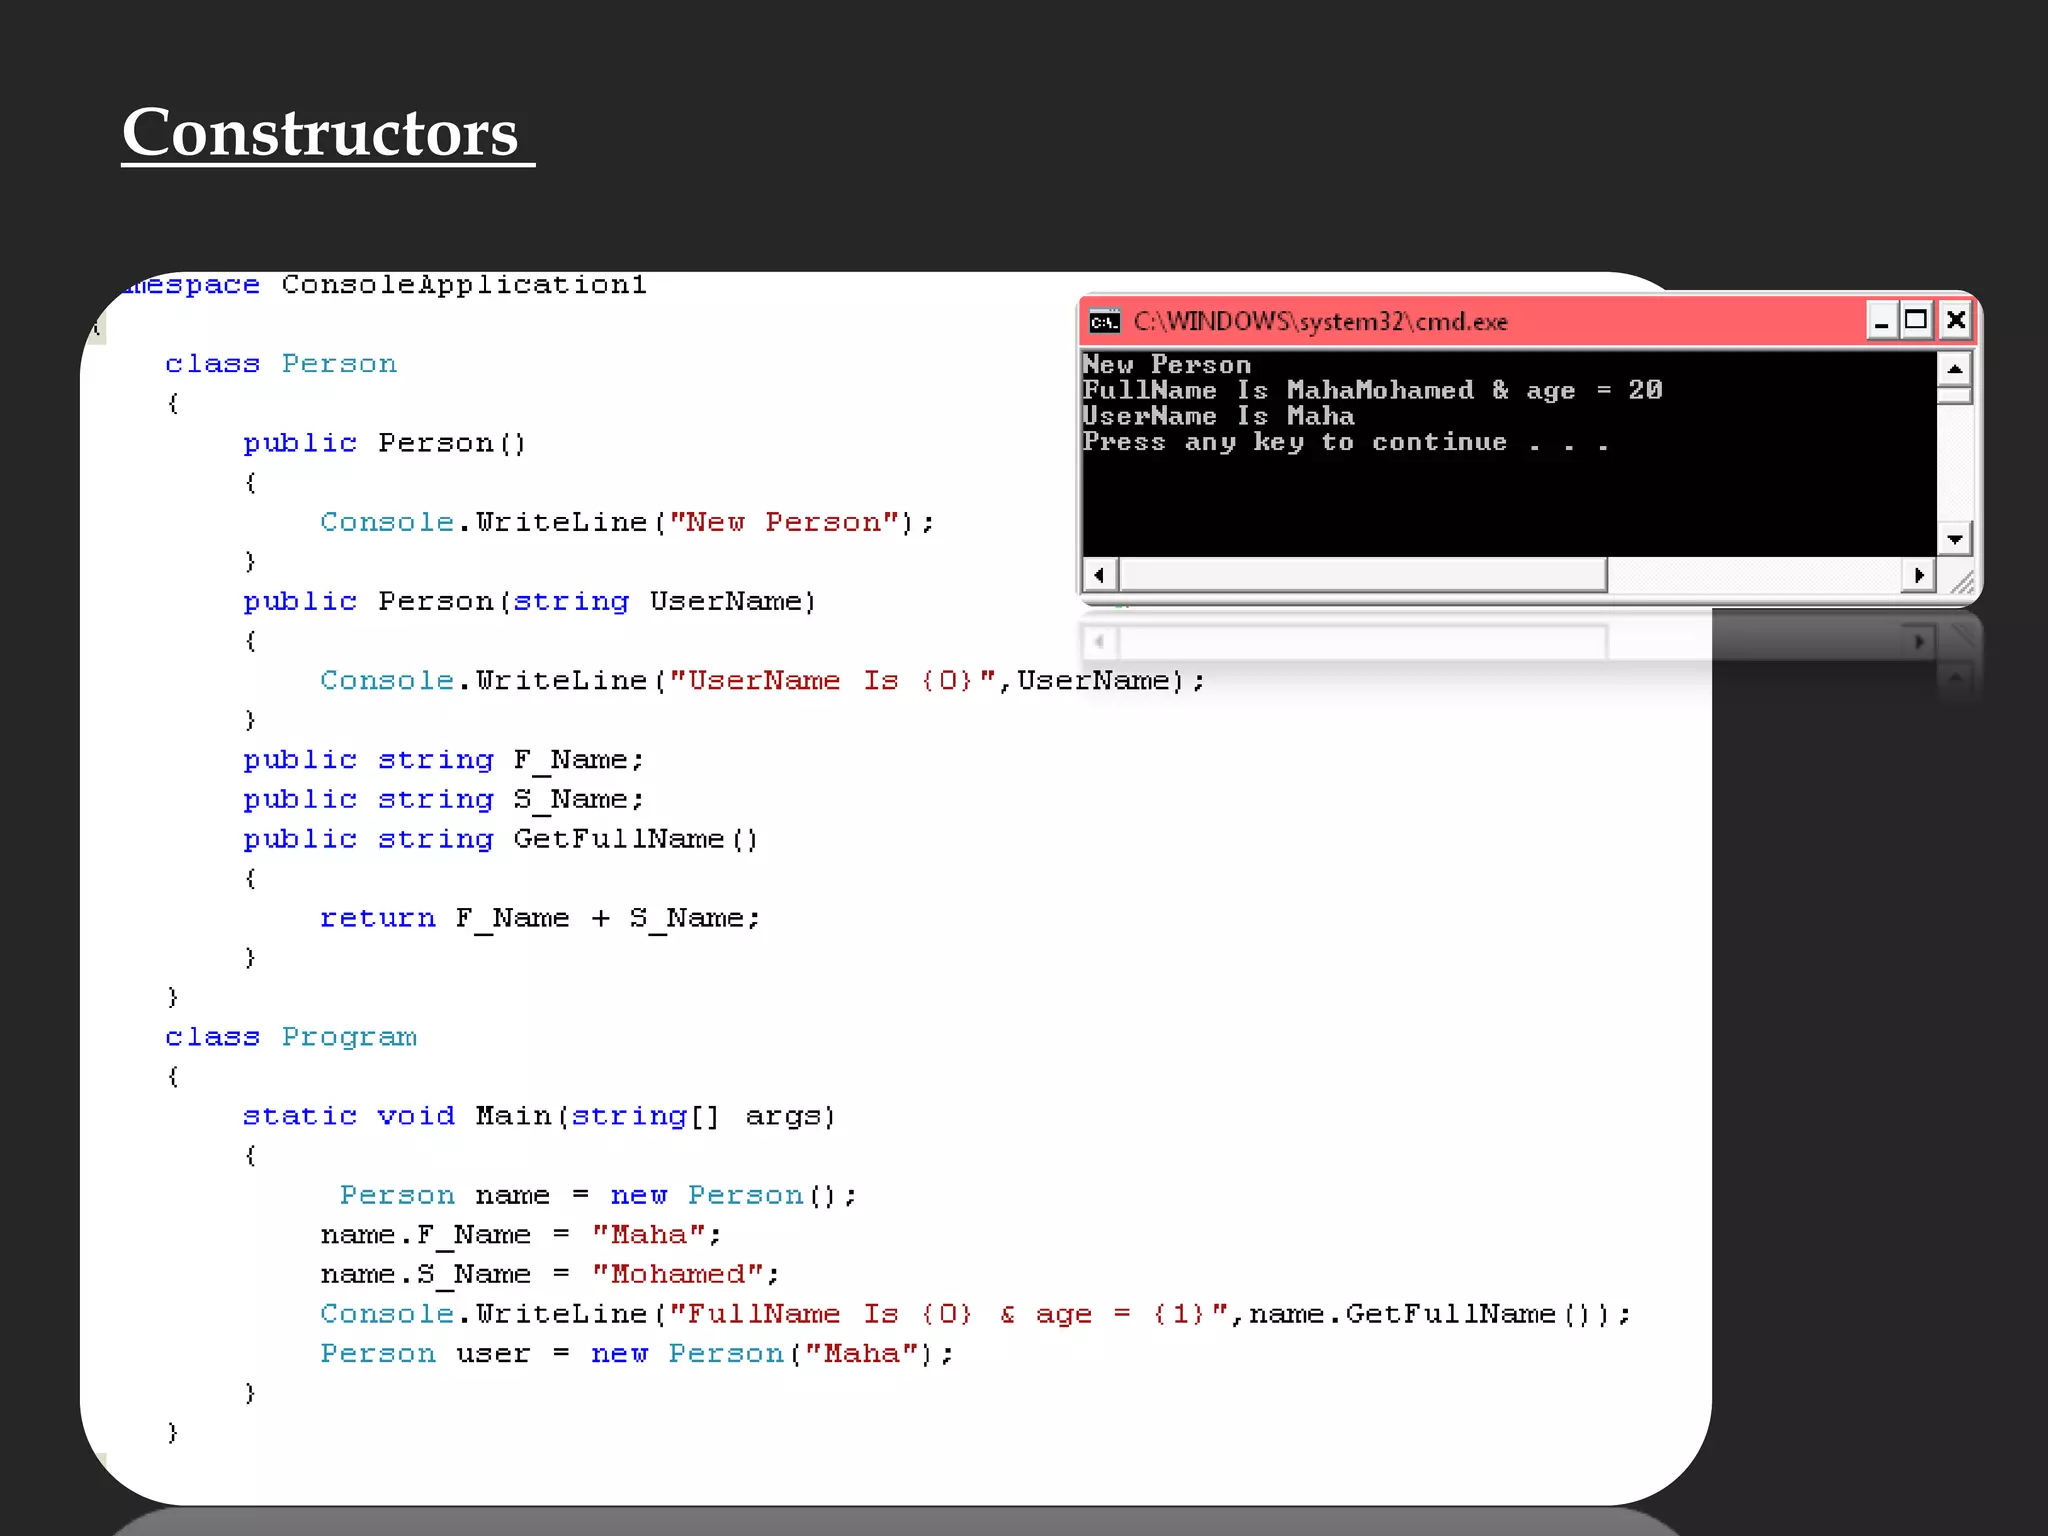The height and width of the screenshot is (1536, 2048).
Task: Click the "public string GetFullName()" line
Action: tap(500, 839)
